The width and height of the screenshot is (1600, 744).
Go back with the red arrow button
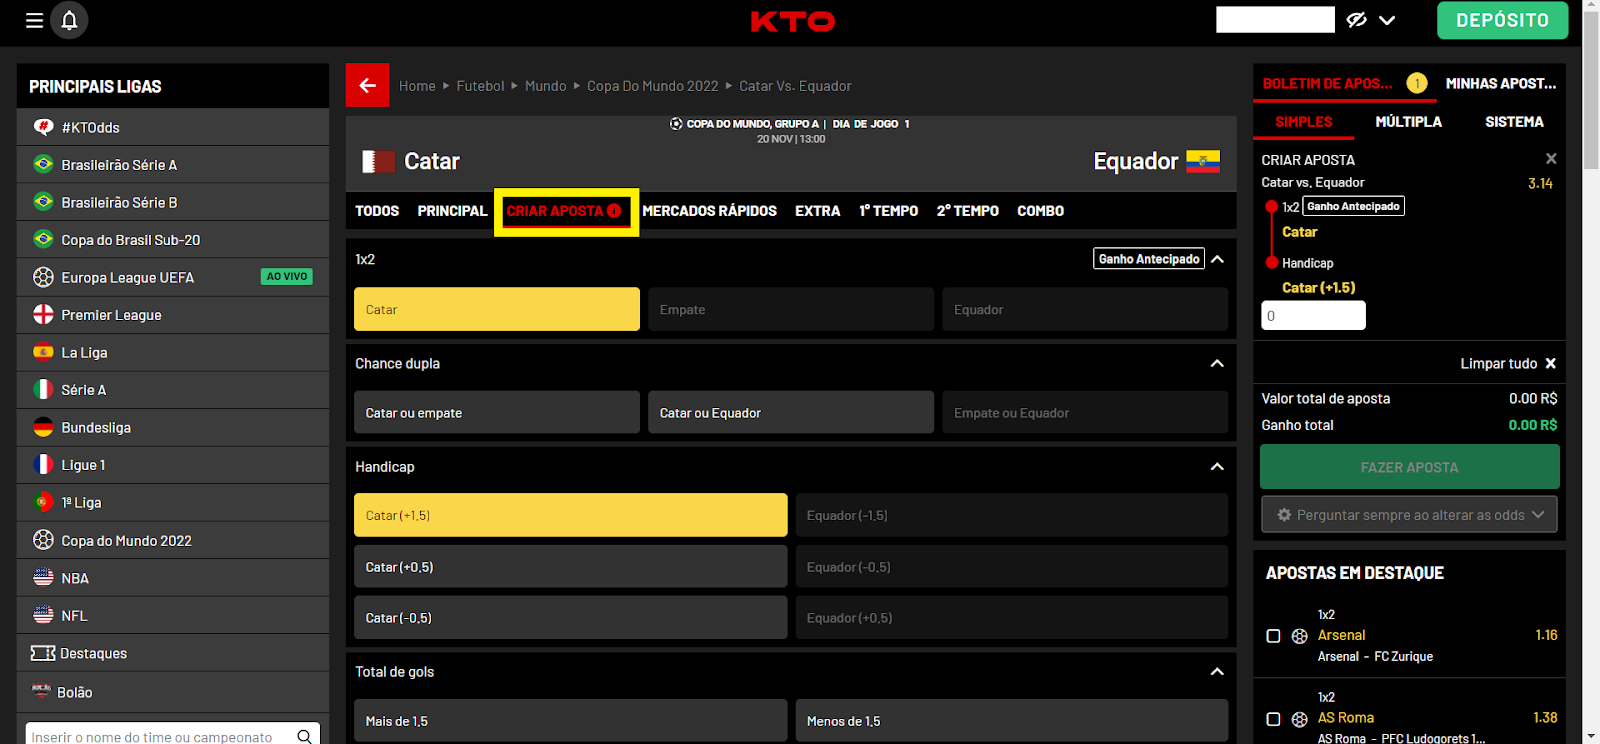pyautogui.click(x=367, y=85)
